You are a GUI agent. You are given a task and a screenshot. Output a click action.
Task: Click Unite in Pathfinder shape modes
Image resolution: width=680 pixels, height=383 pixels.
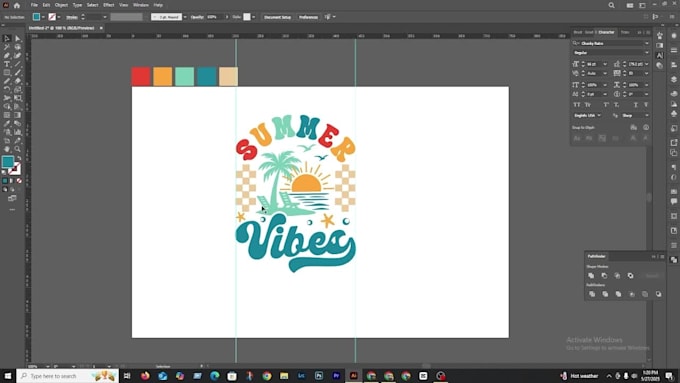coord(591,275)
